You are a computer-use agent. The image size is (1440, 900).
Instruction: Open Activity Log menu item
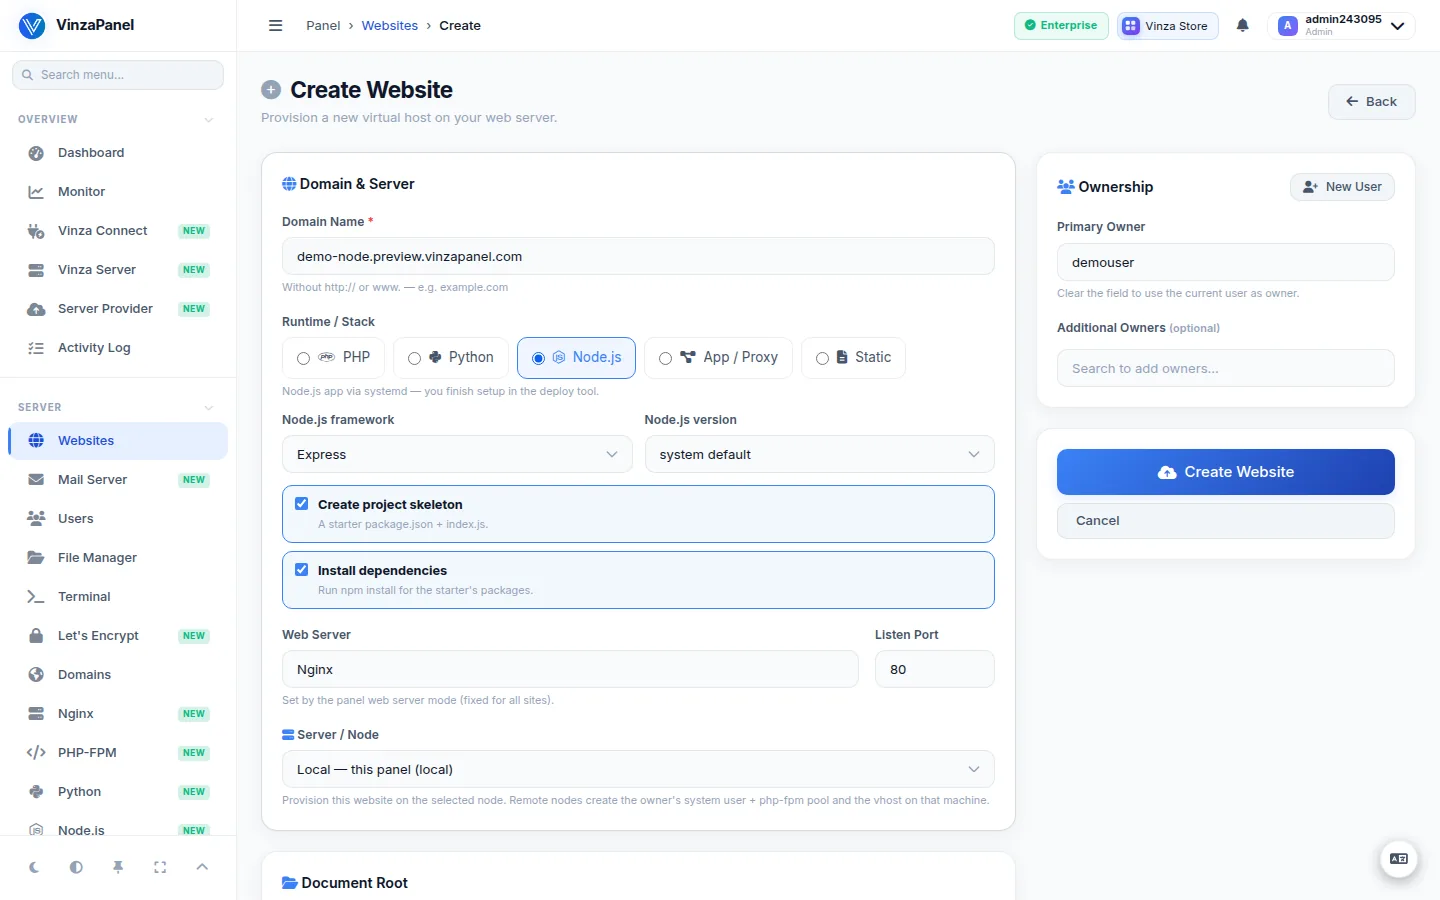118,348
